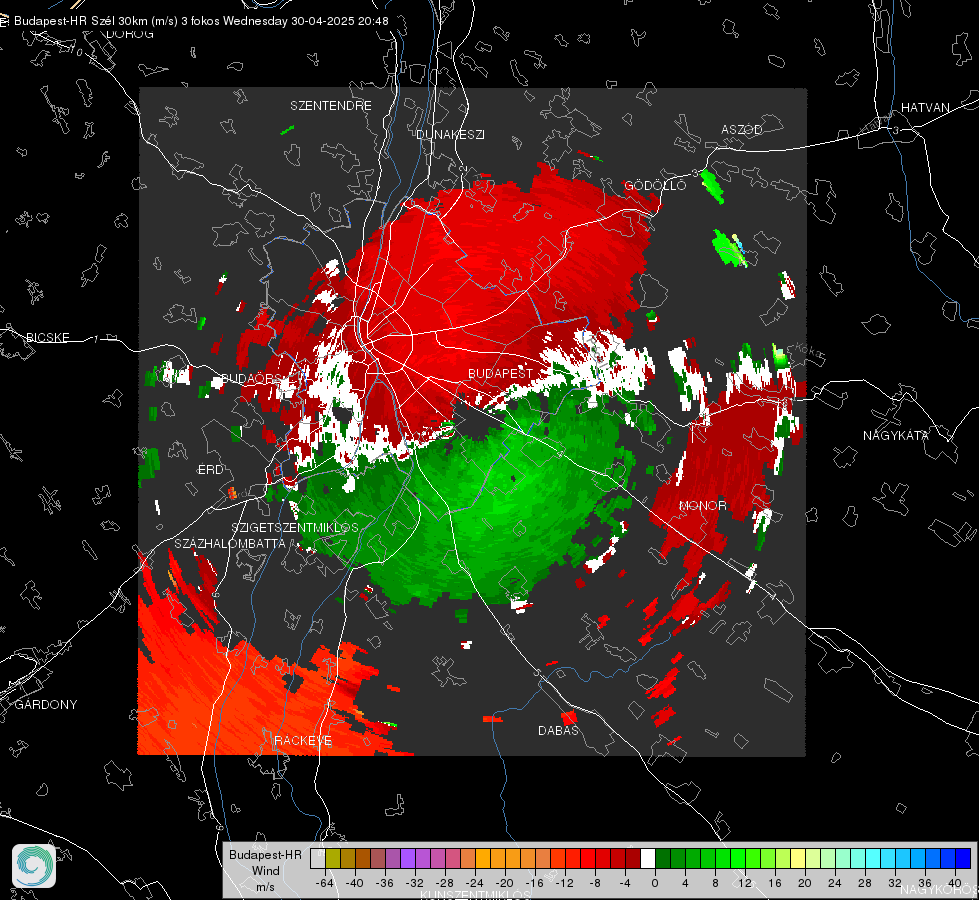The width and height of the screenshot is (979, 900).
Task: Click the 32 value on the legend scale
Action: click(895, 883)
